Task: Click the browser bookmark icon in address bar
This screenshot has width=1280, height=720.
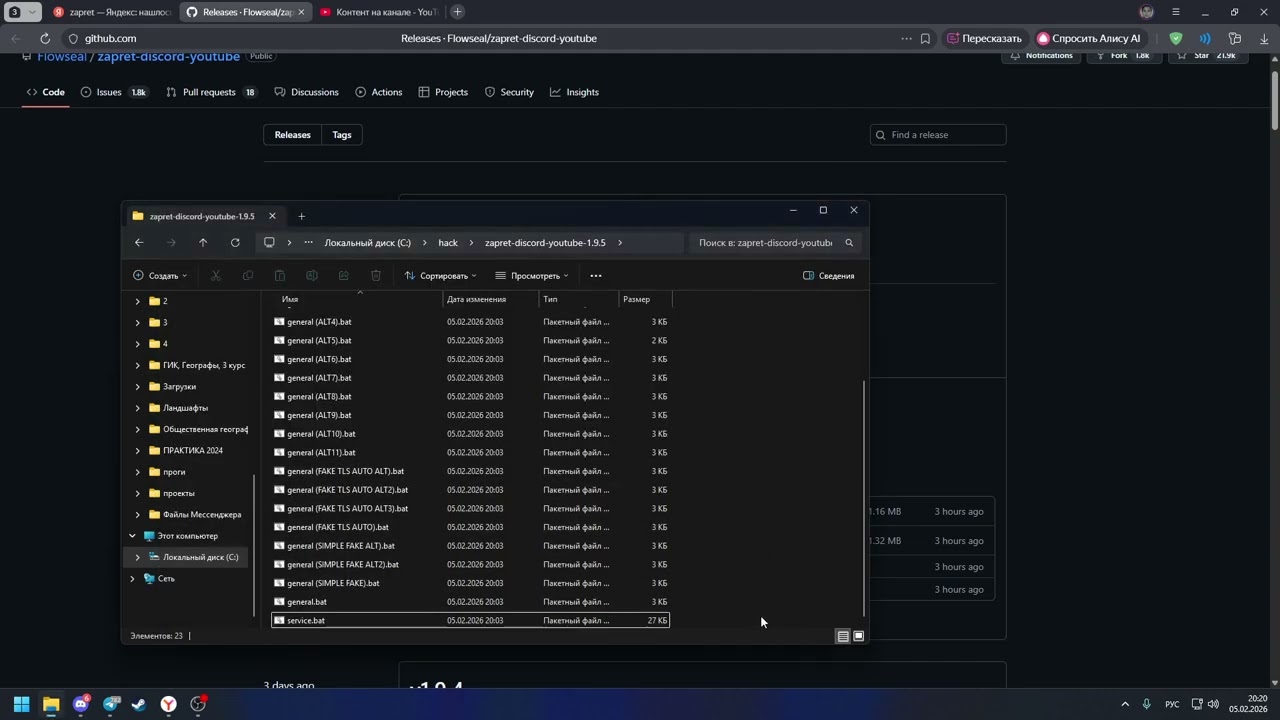Action: [925, 39]
